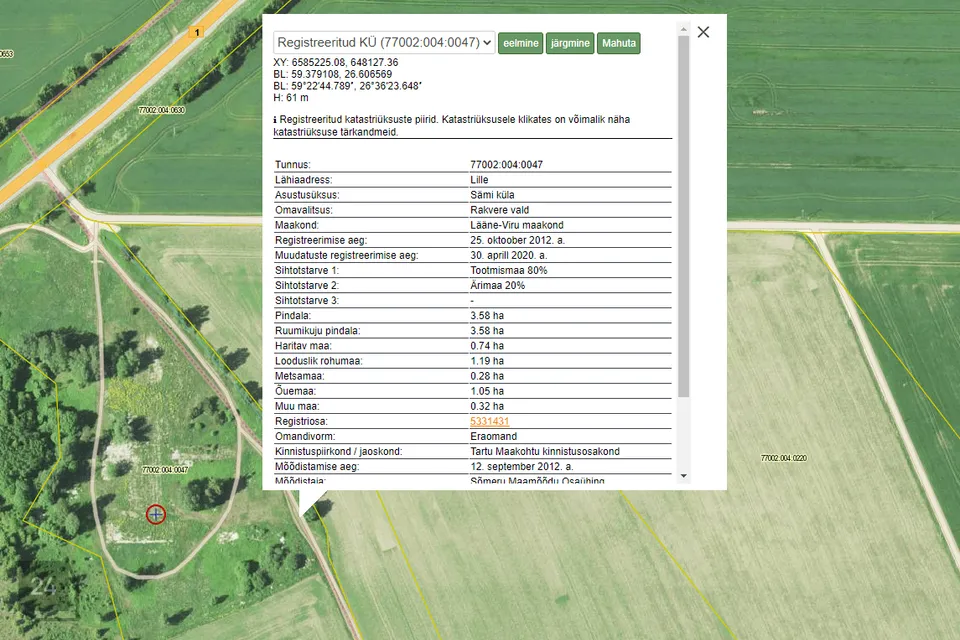Click the info icon before Registreeritud text
Image resolution: width=960 pixels, height=640 pixels.
click(276, 119)
